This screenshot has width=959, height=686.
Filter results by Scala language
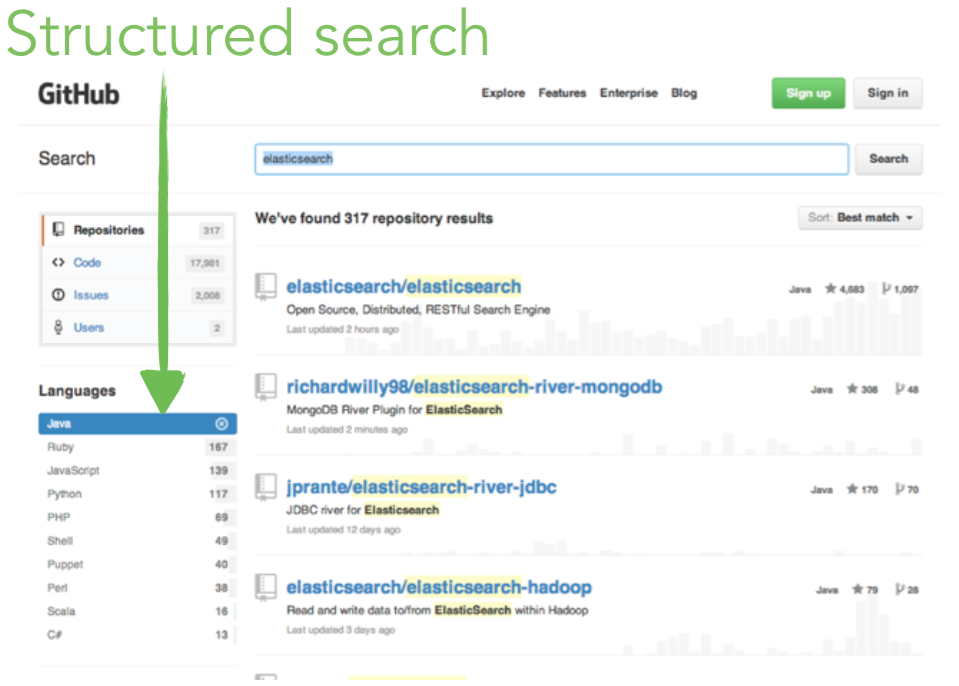(138, 611)
